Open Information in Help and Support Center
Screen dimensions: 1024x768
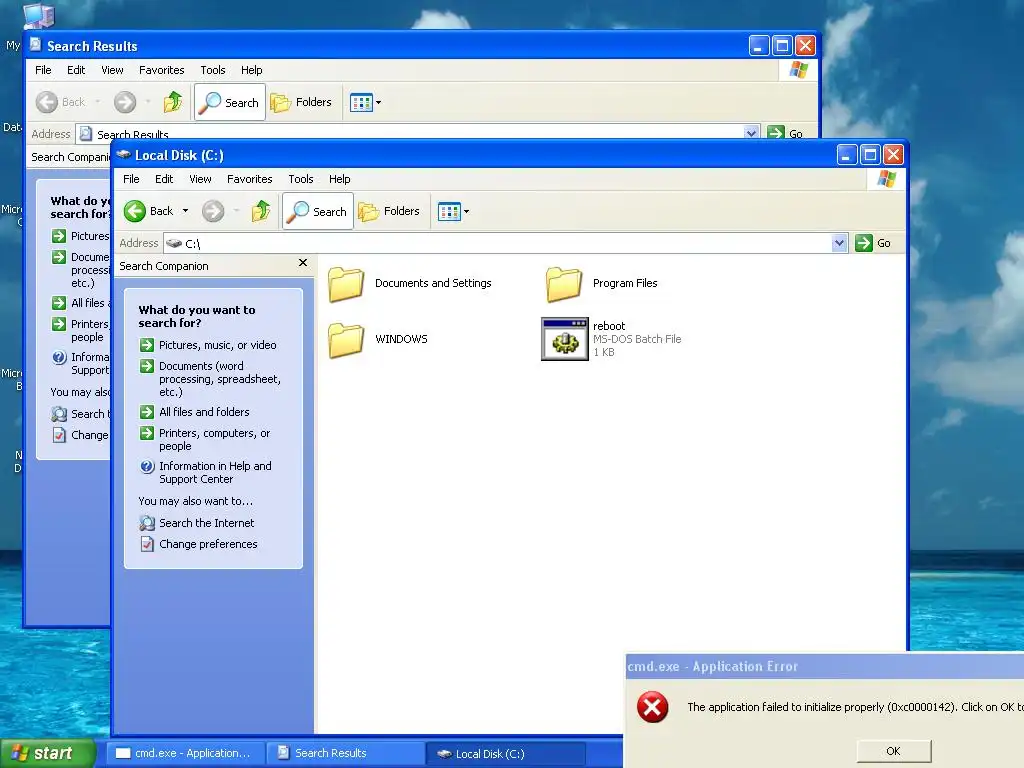click(215, 472)
